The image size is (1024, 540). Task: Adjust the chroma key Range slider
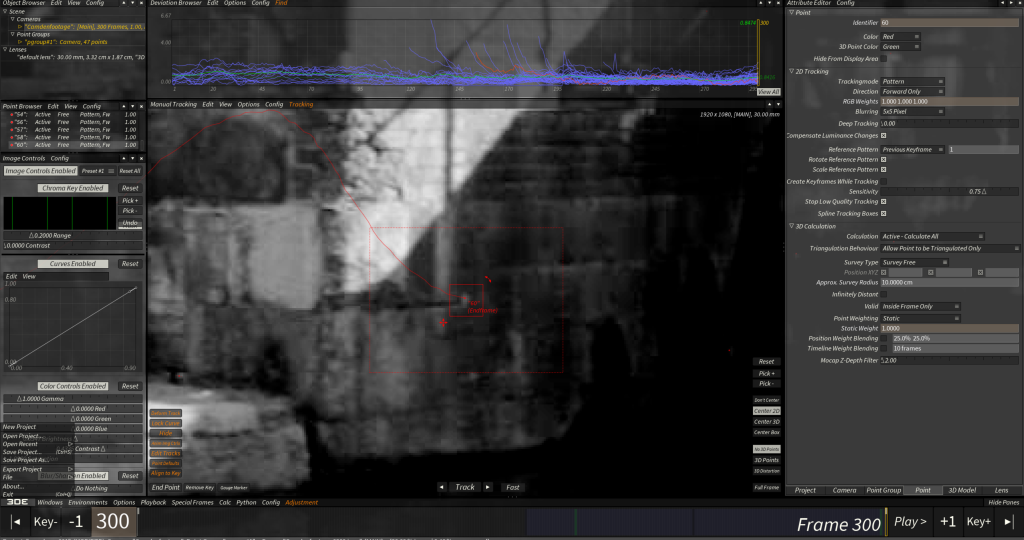pyautogui.click(x=72, y=235)
